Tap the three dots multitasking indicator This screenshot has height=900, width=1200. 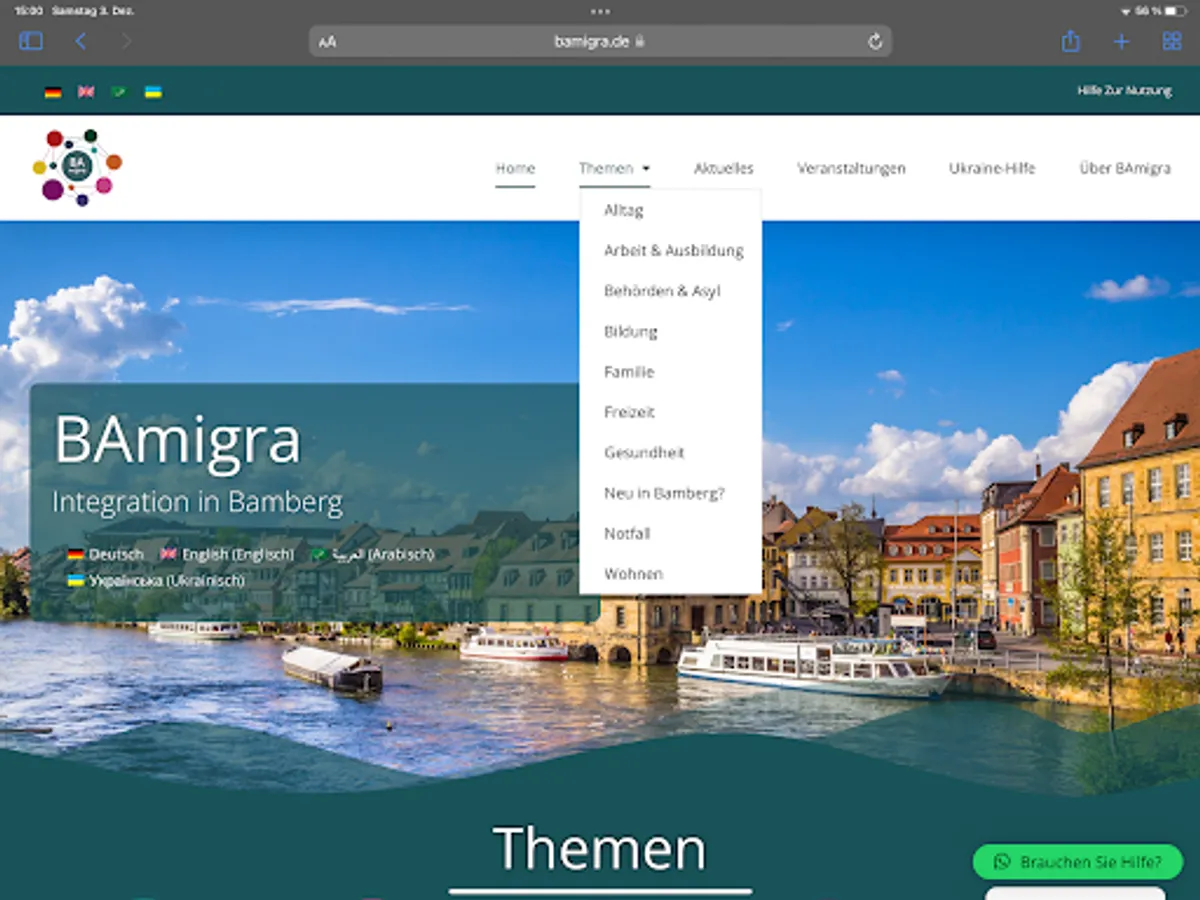click(600, 11)
